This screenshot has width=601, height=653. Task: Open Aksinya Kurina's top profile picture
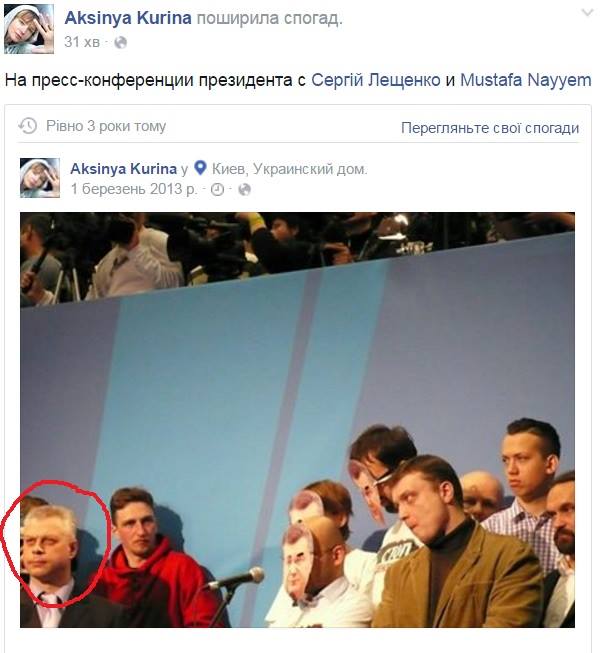[x=29, y=29]
